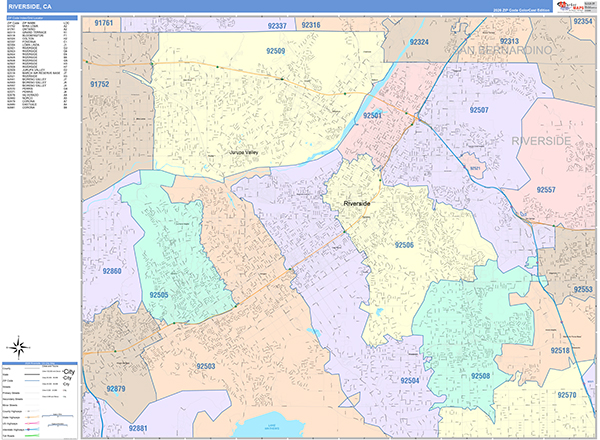This screenshot has height=440, width=600.
Task: Click ZIP code label 92881
Action: click(138, 428)
